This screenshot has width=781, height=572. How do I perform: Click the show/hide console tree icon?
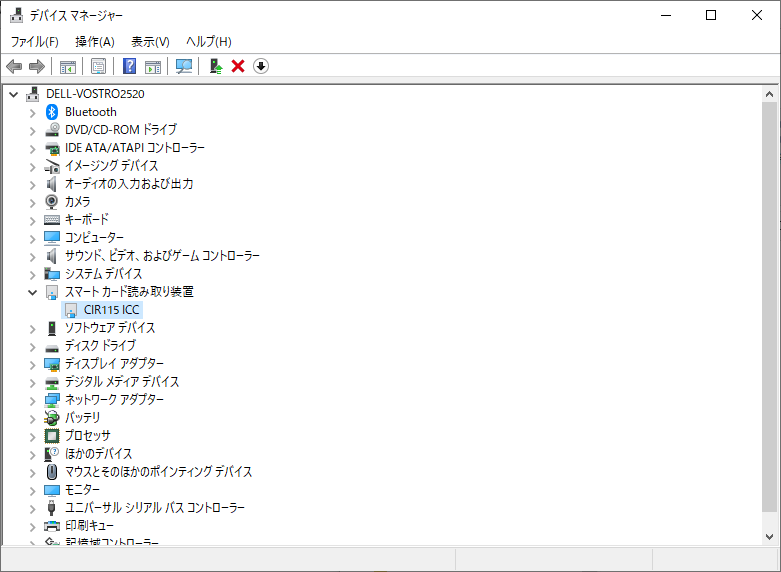[x=68, y=66]
